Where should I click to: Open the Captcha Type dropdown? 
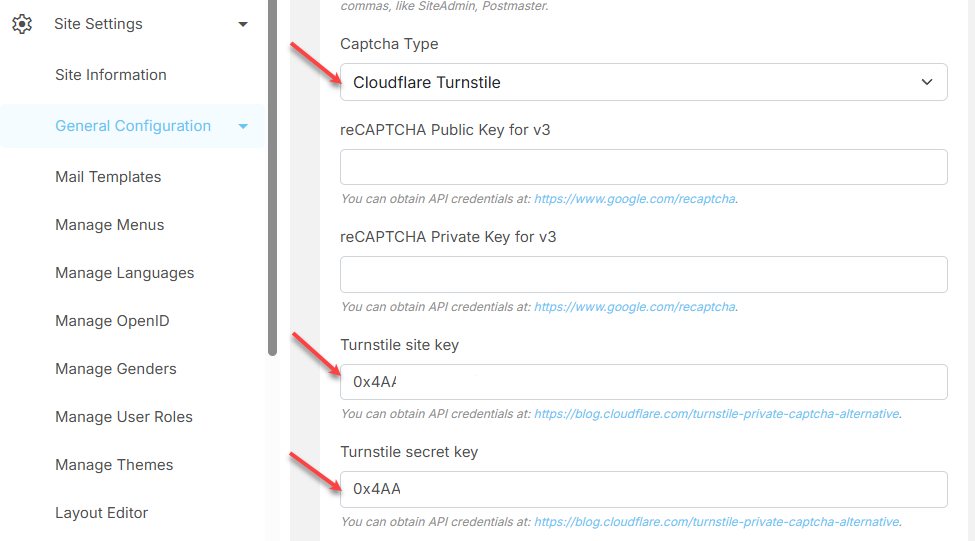tap(643, 82)
